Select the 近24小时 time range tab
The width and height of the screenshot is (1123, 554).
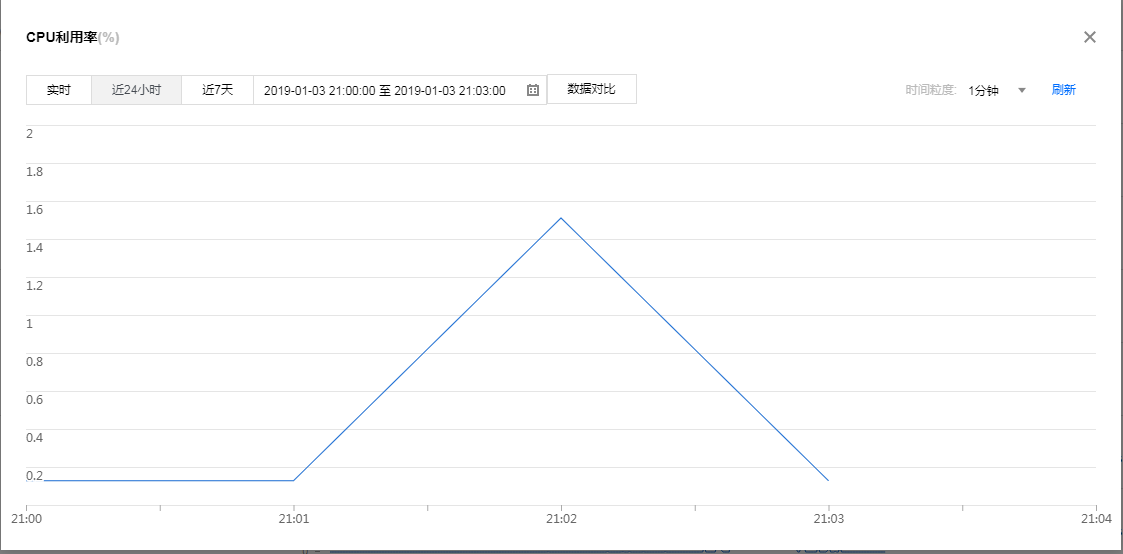pyautogui.click(x=136, y=90)
